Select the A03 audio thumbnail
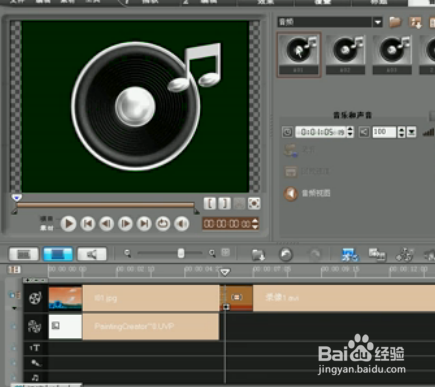 (x=392, y=55)
